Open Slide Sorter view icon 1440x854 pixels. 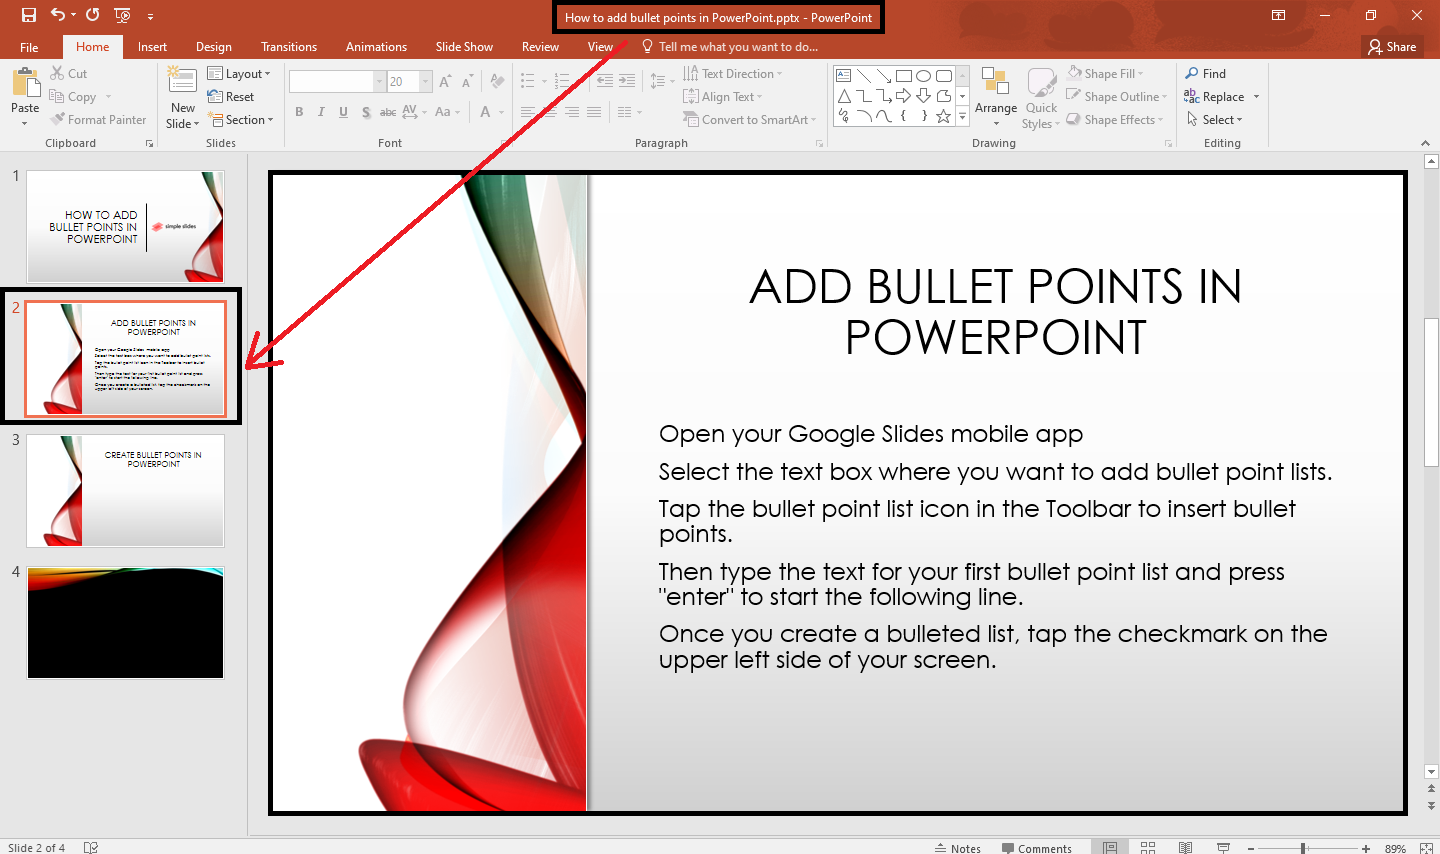1148,847
